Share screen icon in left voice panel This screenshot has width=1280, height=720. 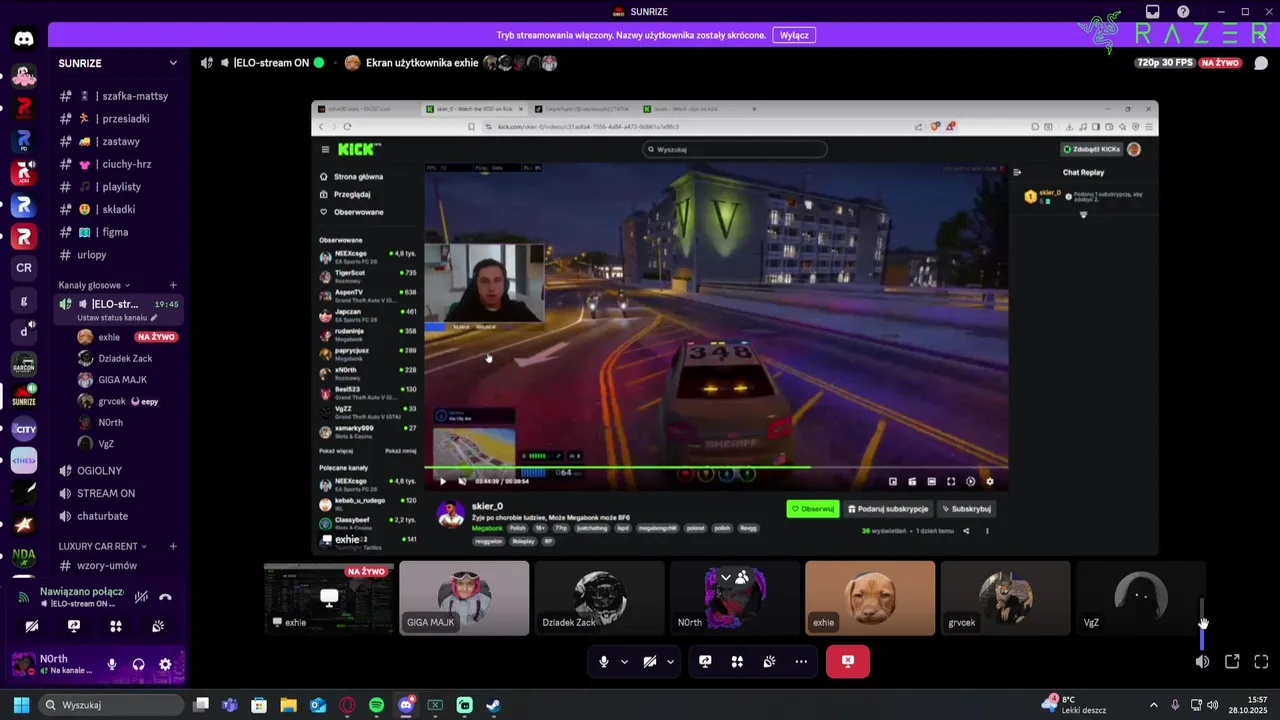74,626
